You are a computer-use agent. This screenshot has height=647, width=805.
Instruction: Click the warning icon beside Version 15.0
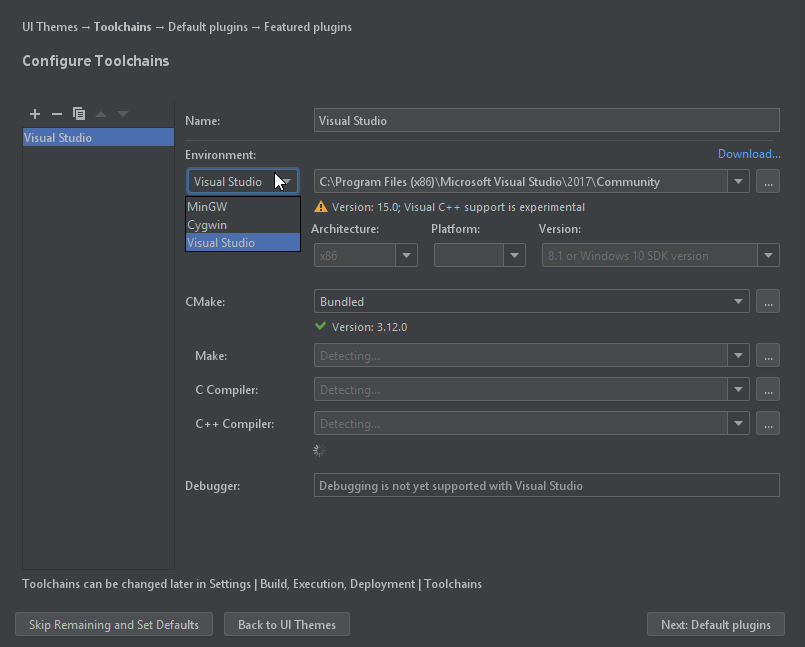pos(321,206)
